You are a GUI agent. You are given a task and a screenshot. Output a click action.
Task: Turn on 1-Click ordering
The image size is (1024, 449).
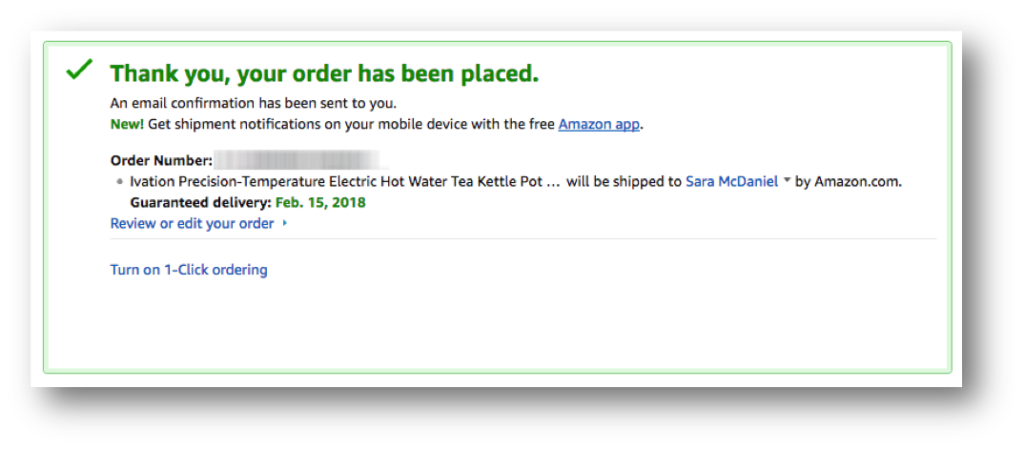click(189, 270)
